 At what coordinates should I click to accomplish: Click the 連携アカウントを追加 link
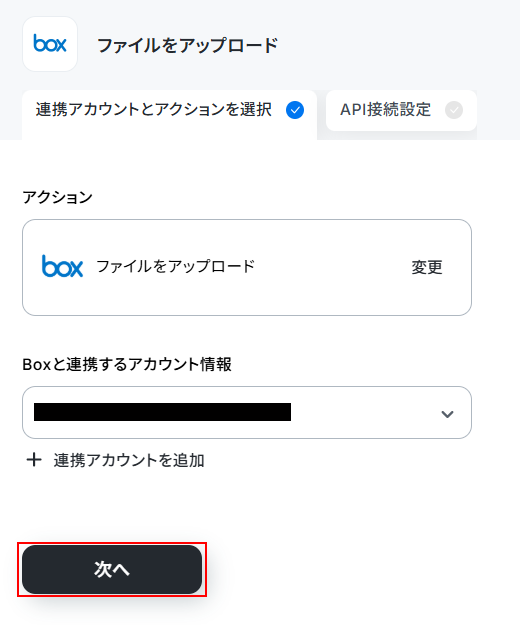point(115,460)
